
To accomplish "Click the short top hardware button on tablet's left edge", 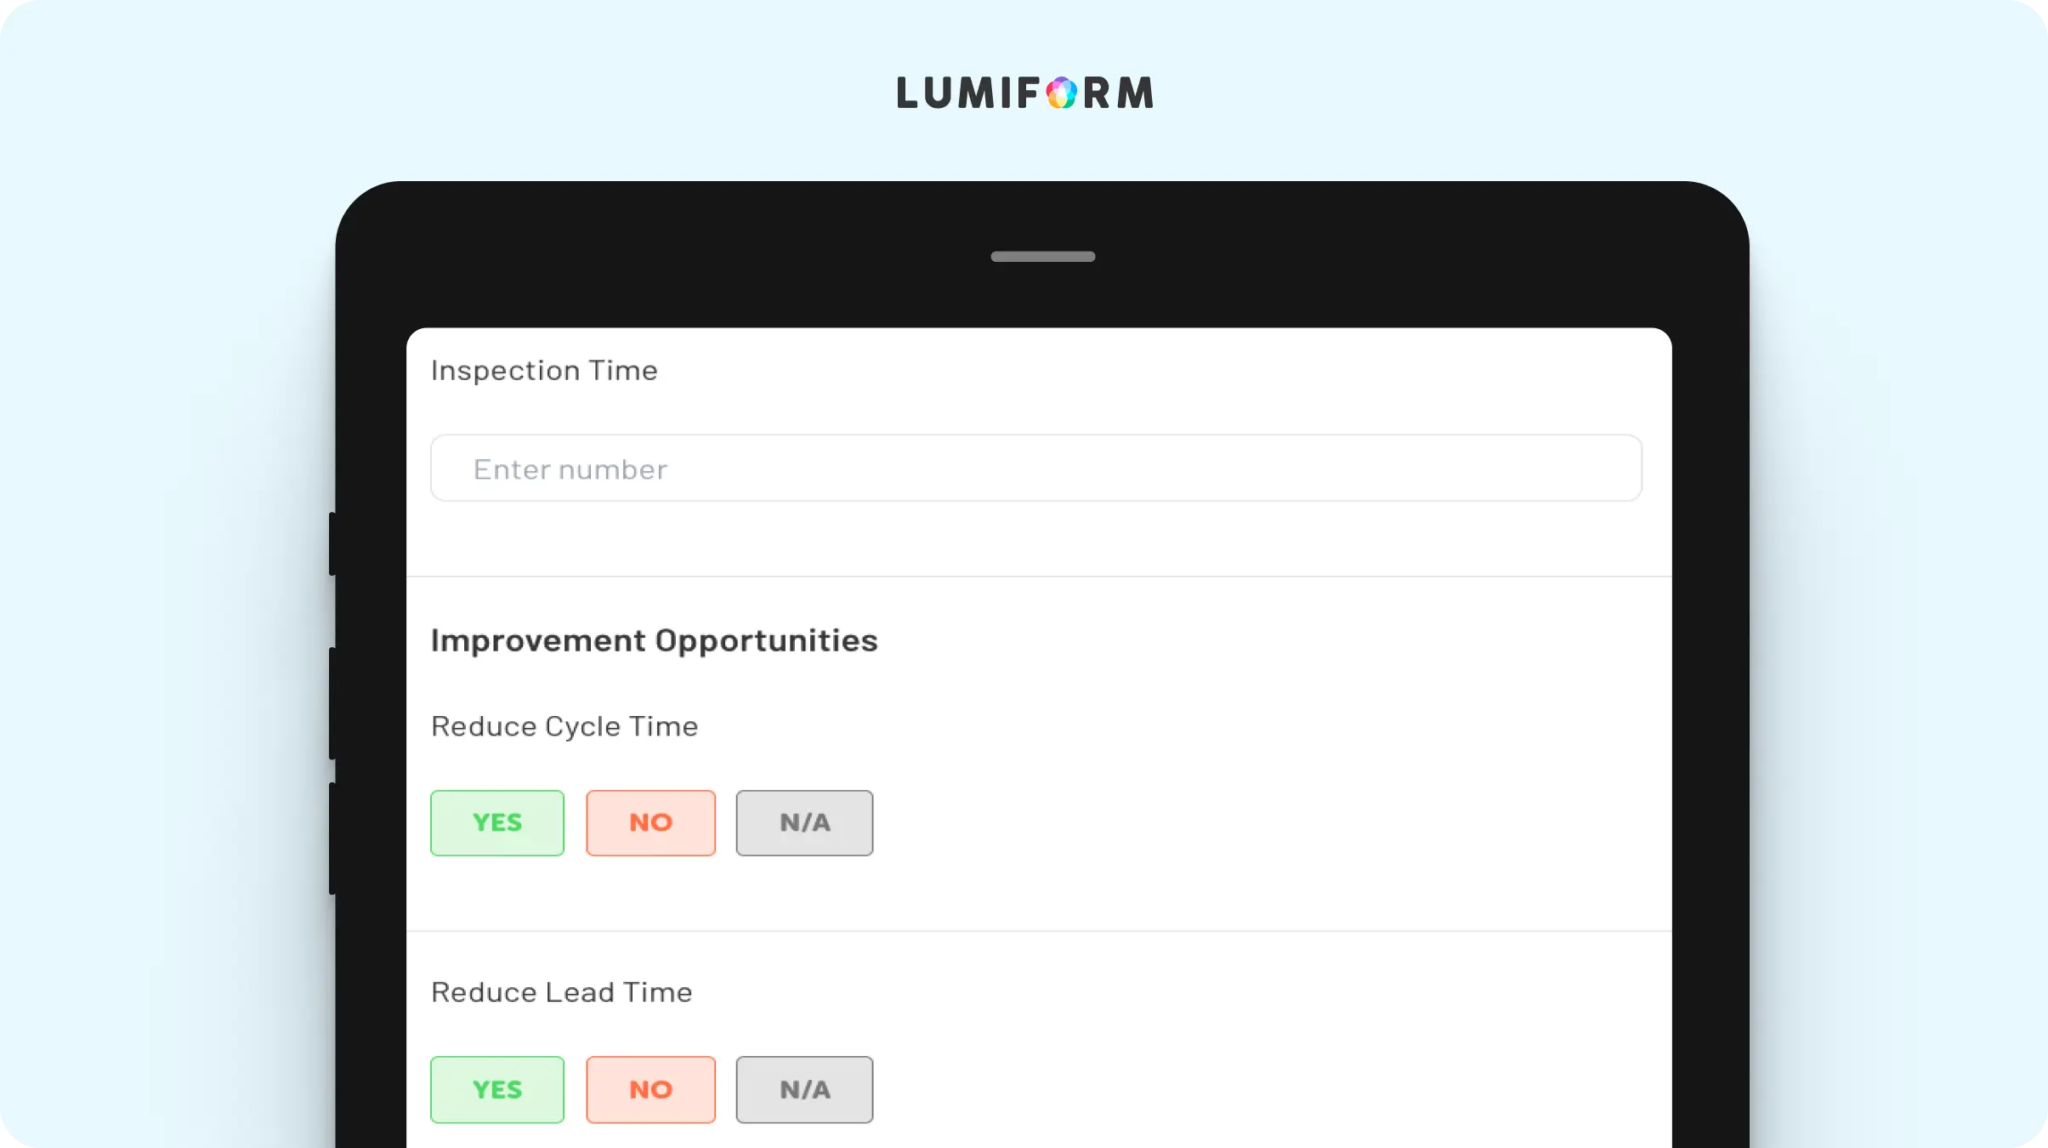I will 332,543.
